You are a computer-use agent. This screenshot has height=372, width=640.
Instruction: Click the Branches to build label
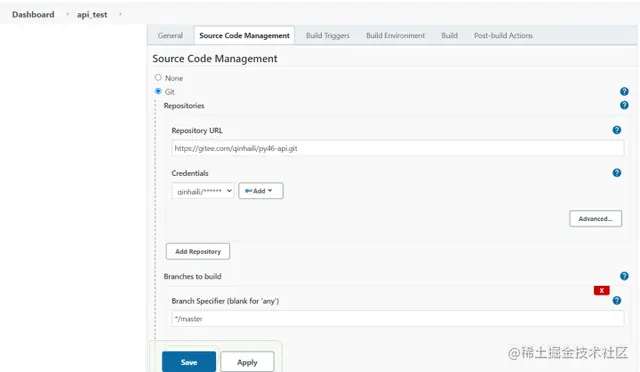193,276
